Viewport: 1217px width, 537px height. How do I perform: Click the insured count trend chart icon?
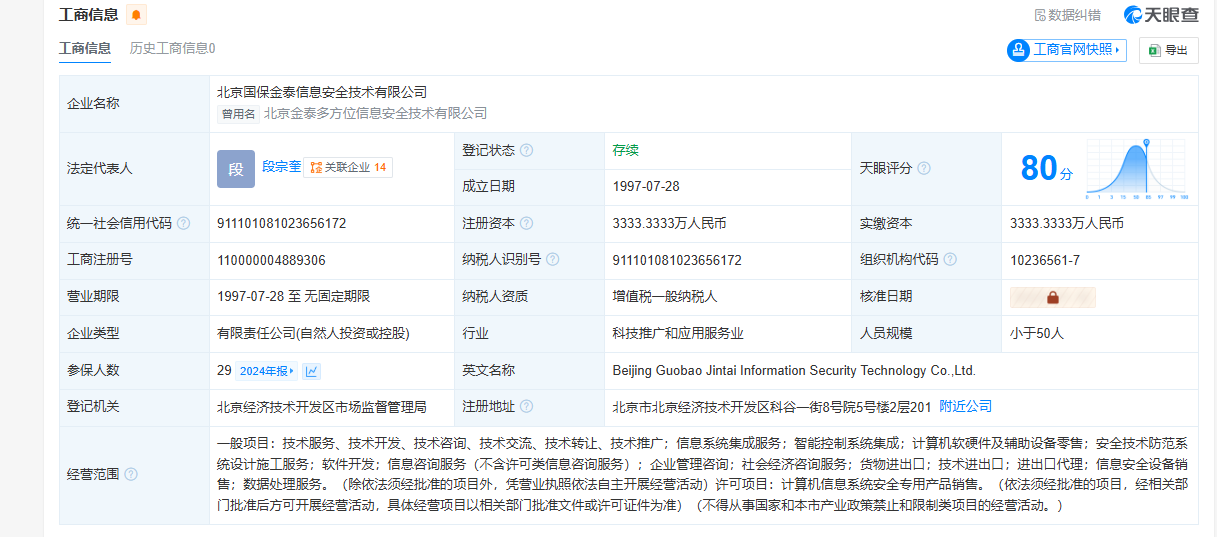click(x=312, y=371)
